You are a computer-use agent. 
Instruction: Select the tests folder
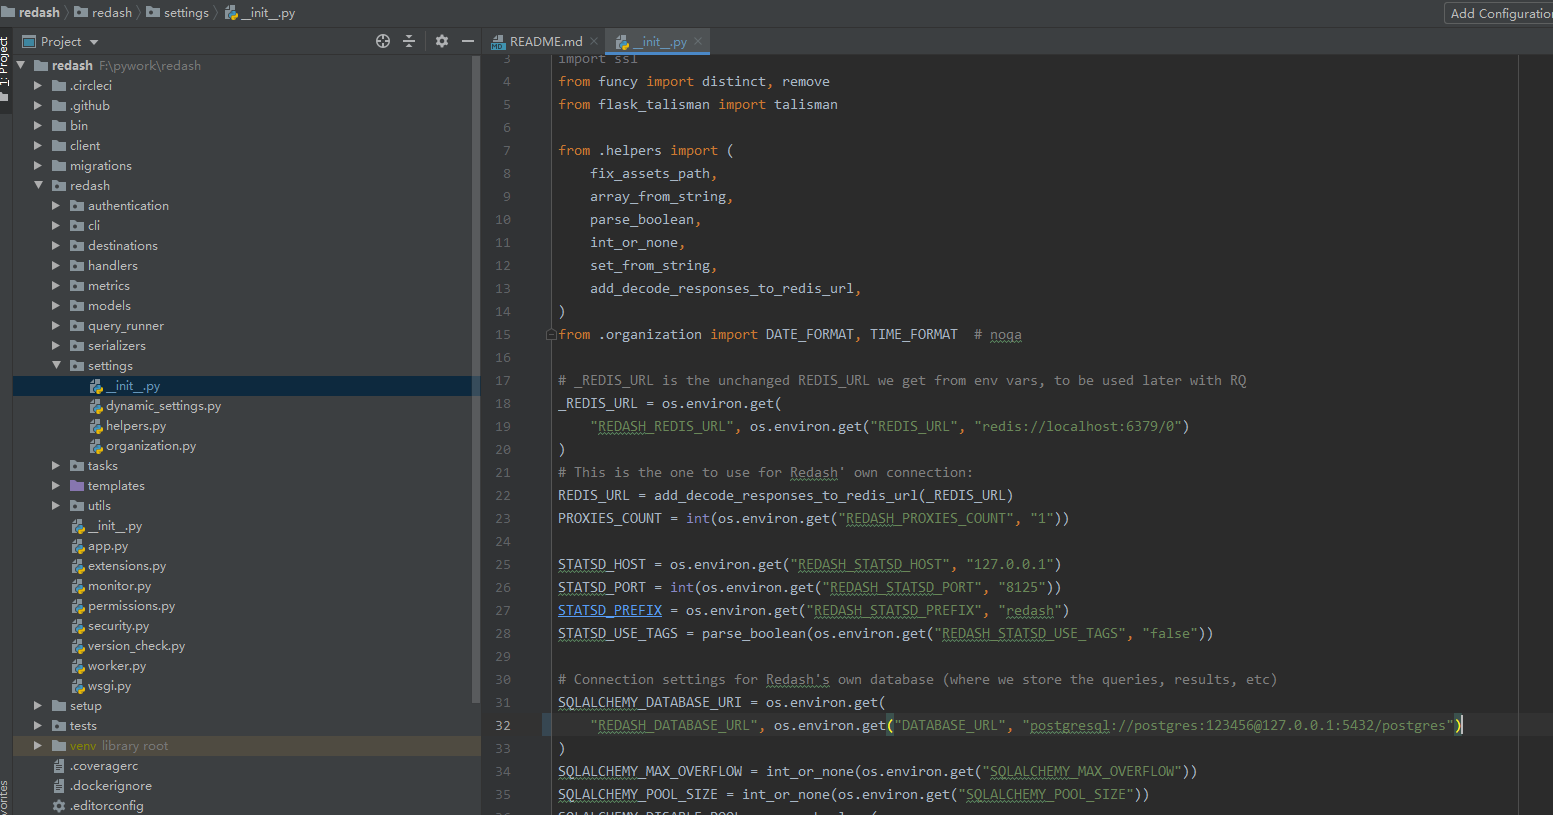[74, 725]
